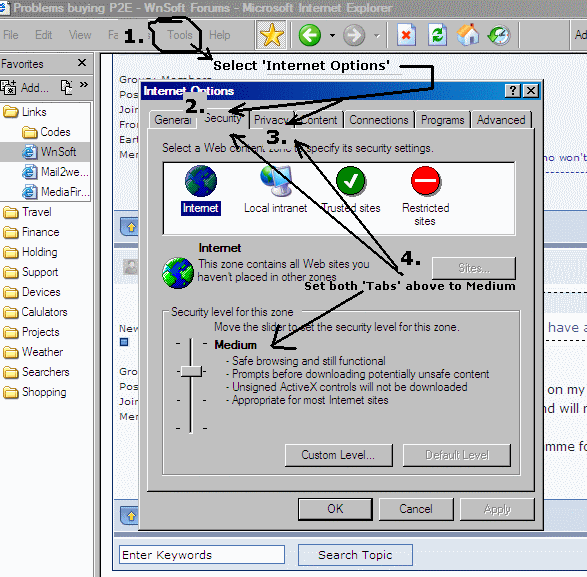Click the security level slider handle

tap(191, 371)
